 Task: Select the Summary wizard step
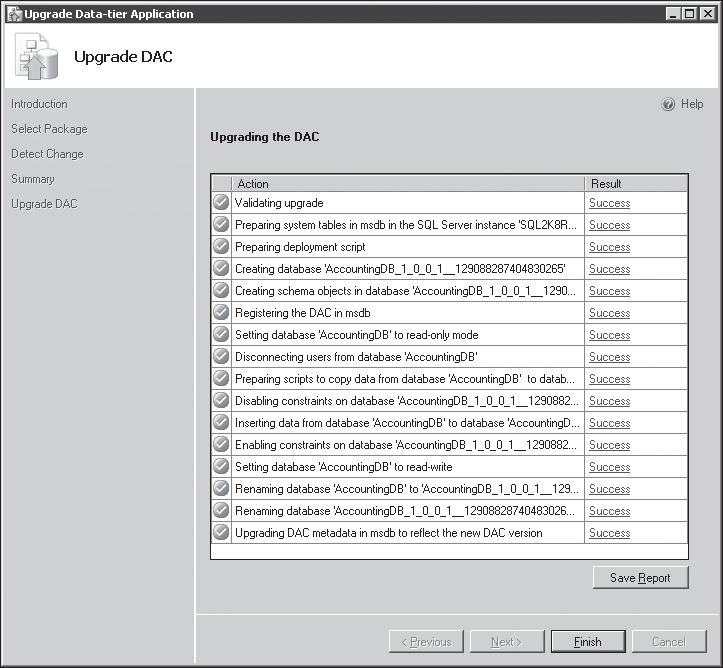click(33, 179)
